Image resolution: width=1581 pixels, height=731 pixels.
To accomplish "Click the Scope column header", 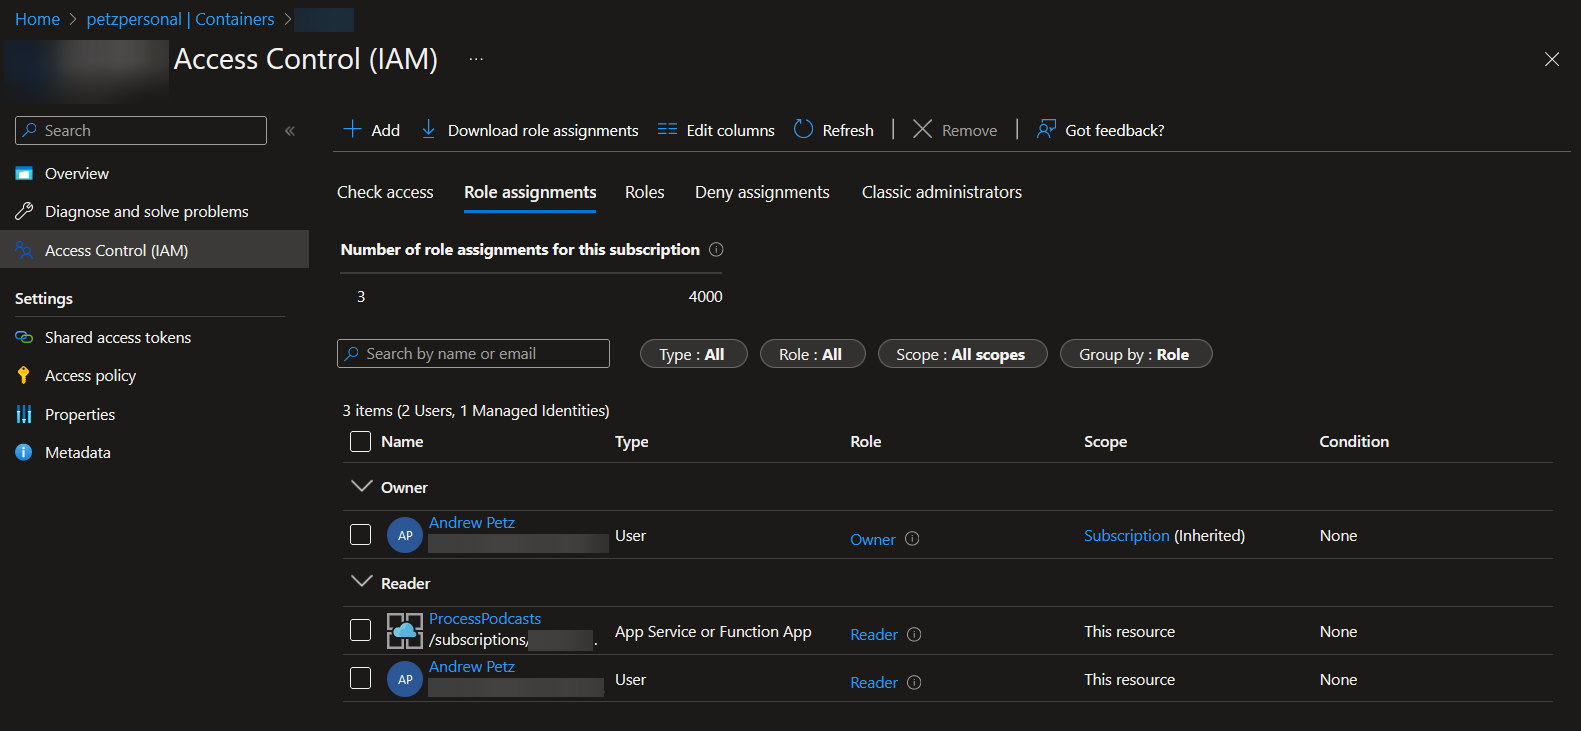I will [x=1105, y=441].
